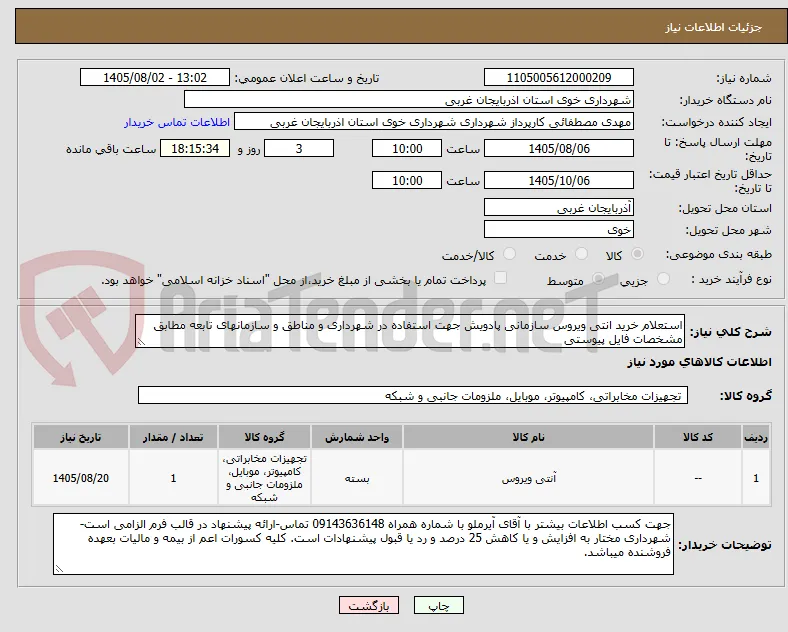788x632 pixels.
Task: Click the response deadline time 10:00 field
Action: point(407,149)
